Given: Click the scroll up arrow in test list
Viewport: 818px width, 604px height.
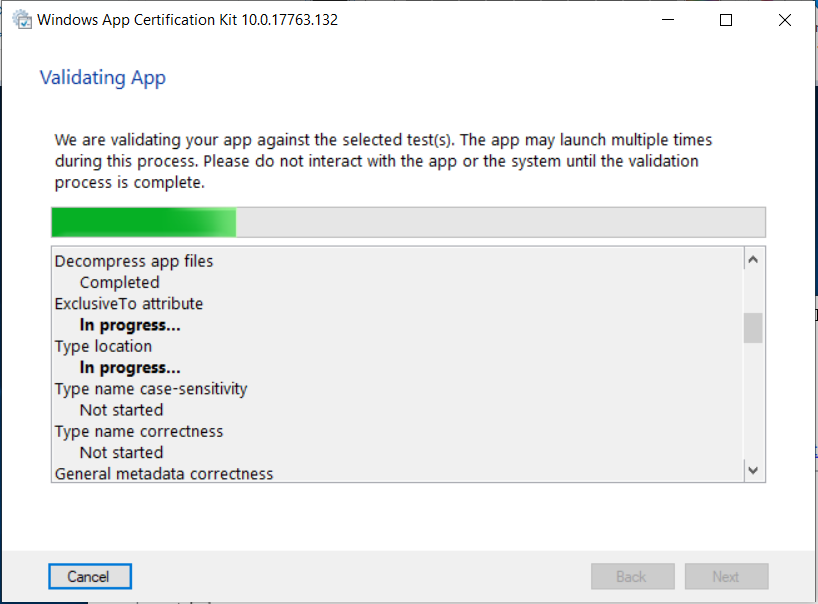Looking at the screenshot, I should pos(753,259).
